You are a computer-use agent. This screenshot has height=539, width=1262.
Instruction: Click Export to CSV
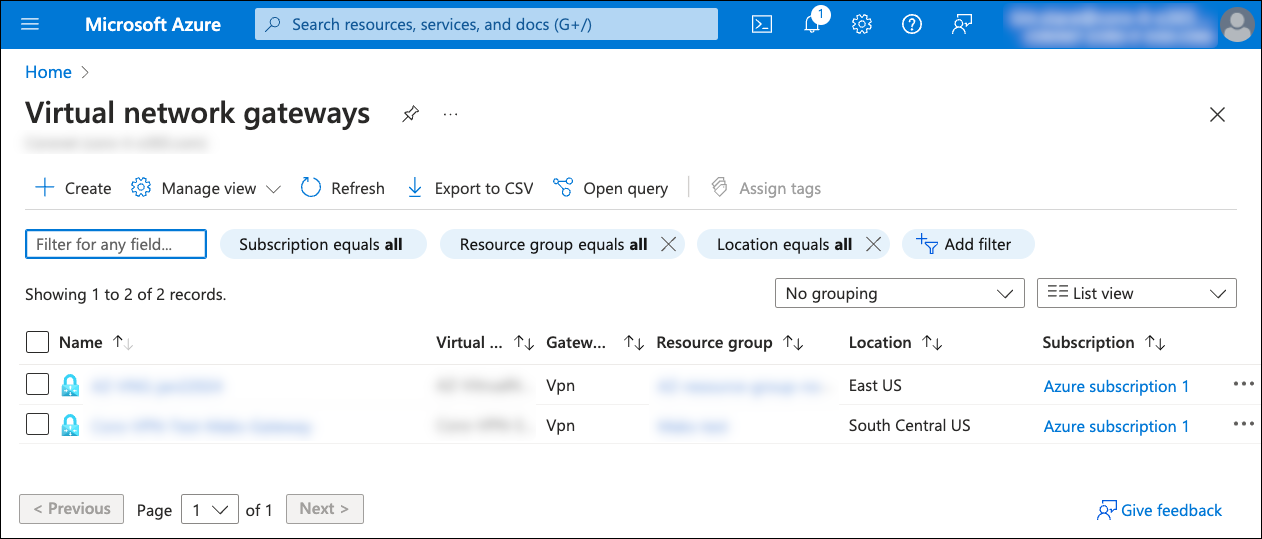pos(470,188)
